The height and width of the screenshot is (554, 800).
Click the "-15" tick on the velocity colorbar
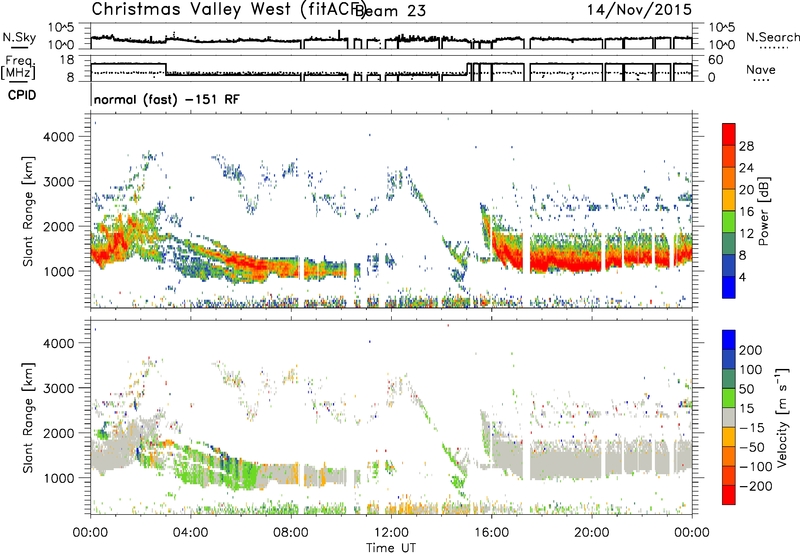752,428
